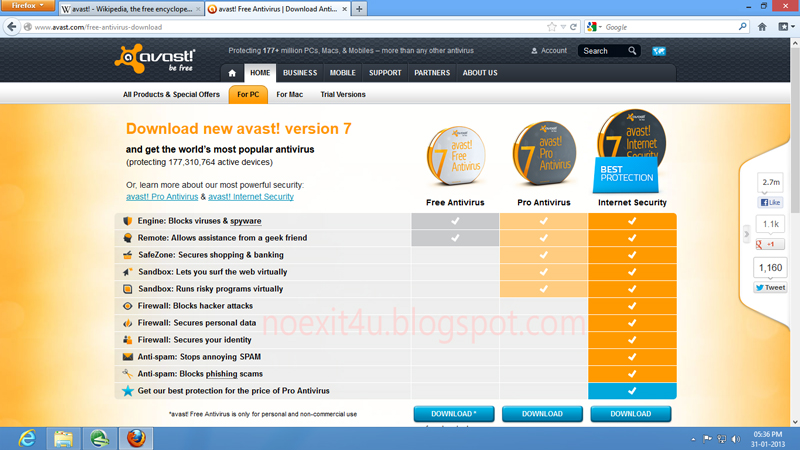Click the SafeZone shopping basket icon
Viewport: 800px width, 450px height.
pyautogui.click(x=128, y=255)
